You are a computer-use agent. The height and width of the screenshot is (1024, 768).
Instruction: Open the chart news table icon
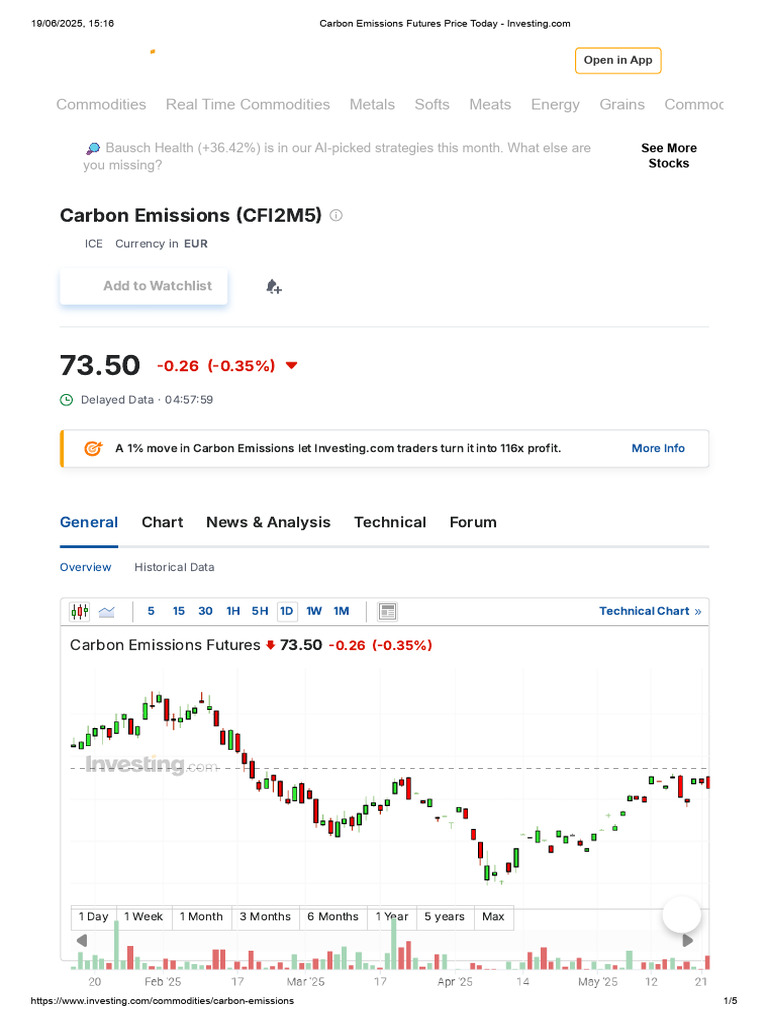(x=387, y=611)
